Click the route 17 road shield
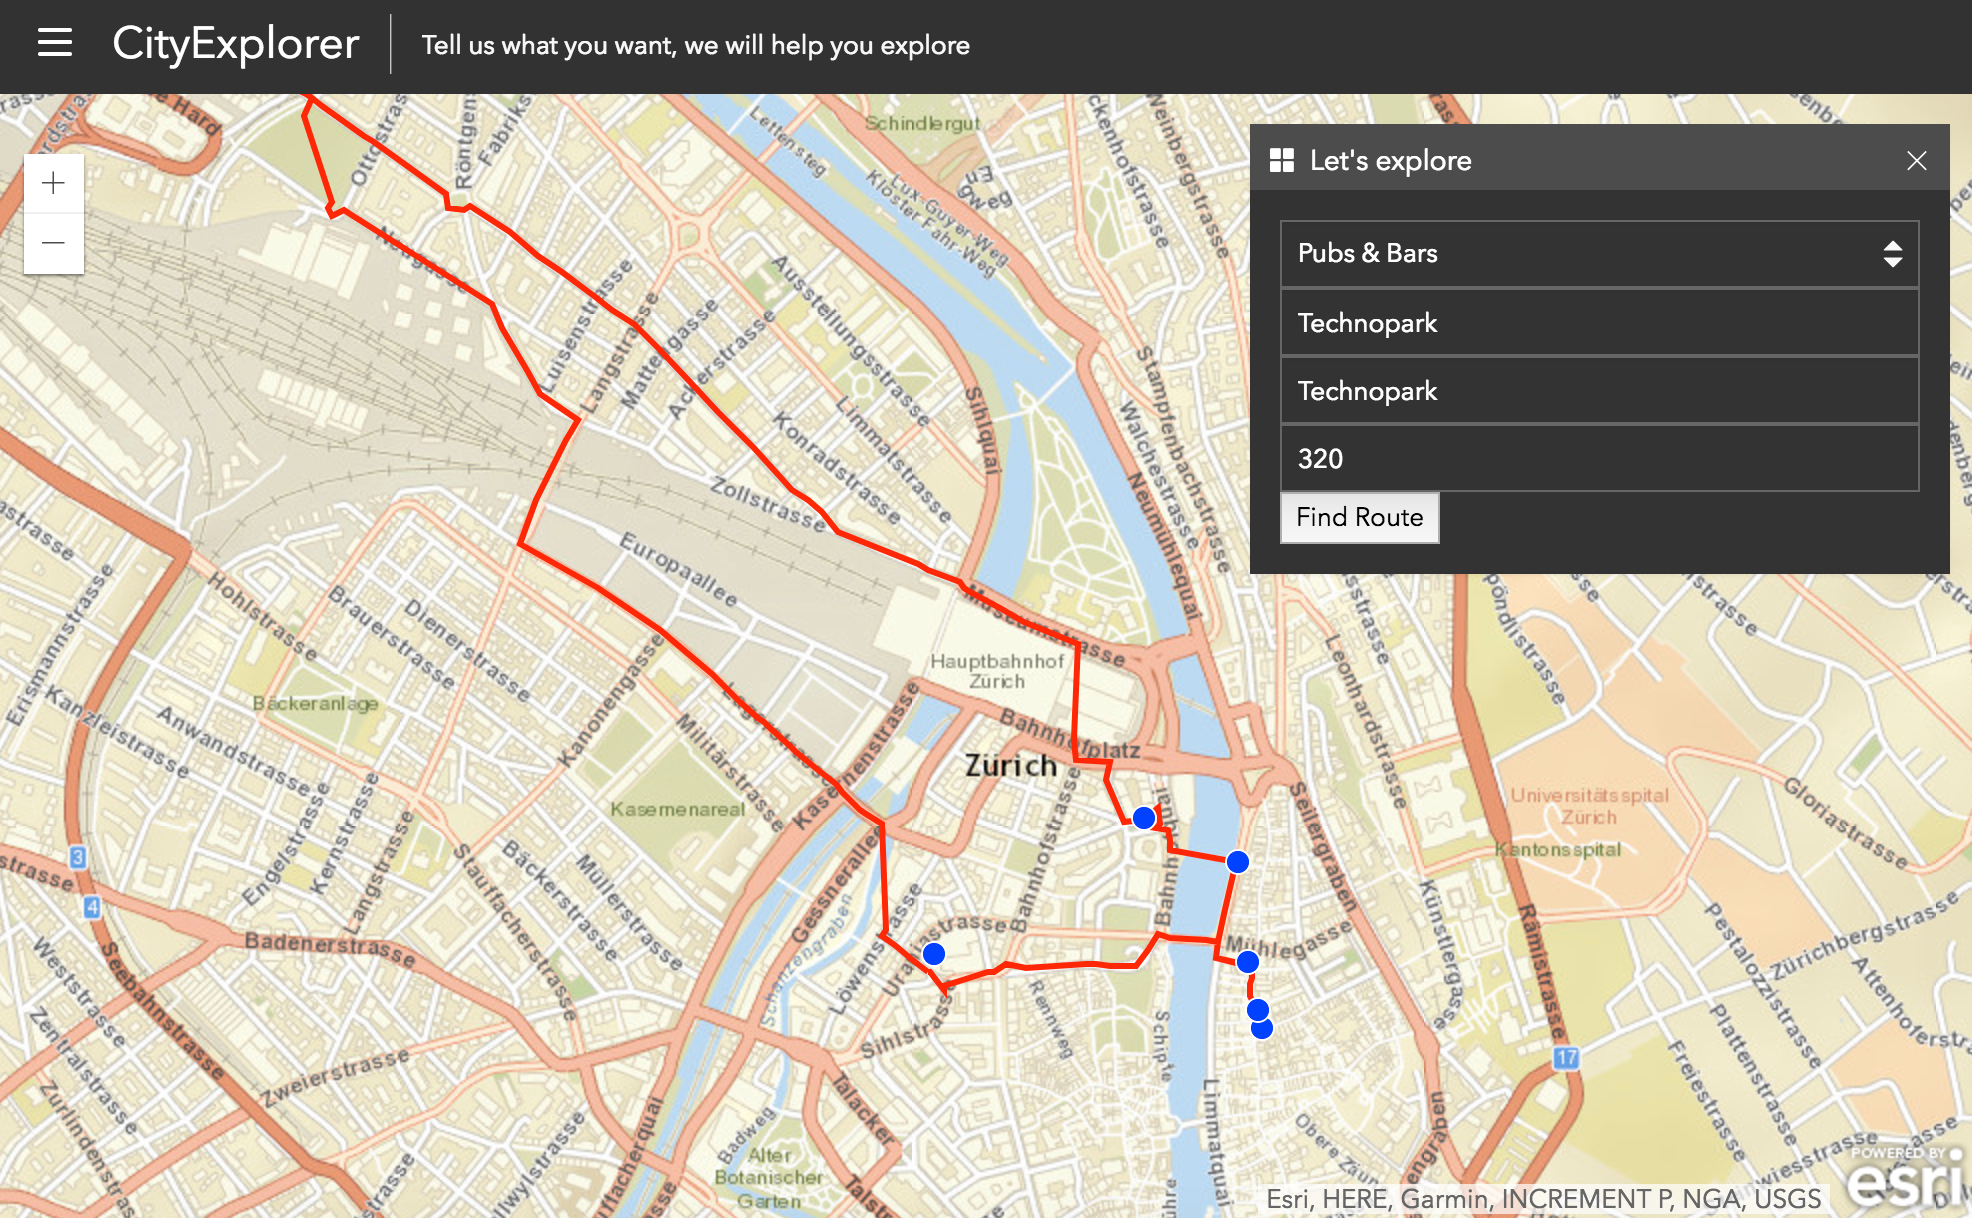This screenshot has height=1218, width=1972. (x=1566, y=1057)
